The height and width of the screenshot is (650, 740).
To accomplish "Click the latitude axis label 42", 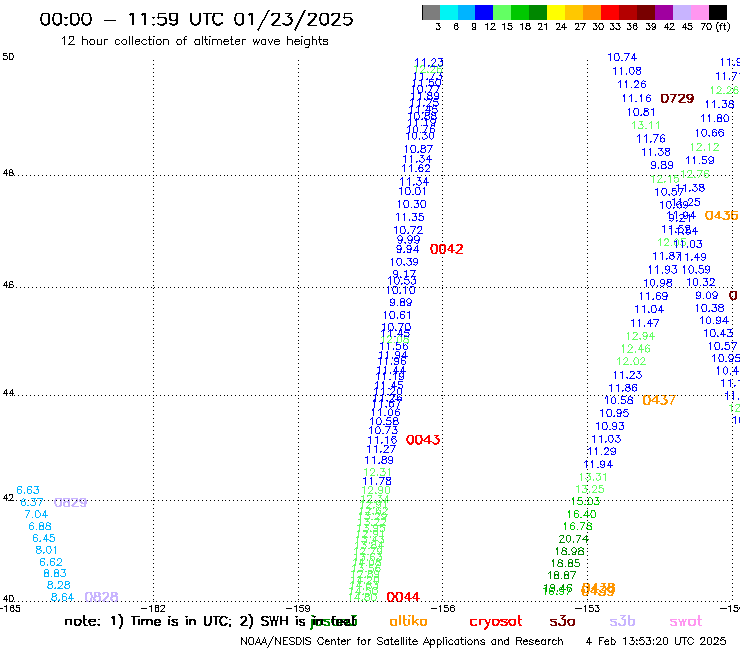I will (x=8, y=498).
